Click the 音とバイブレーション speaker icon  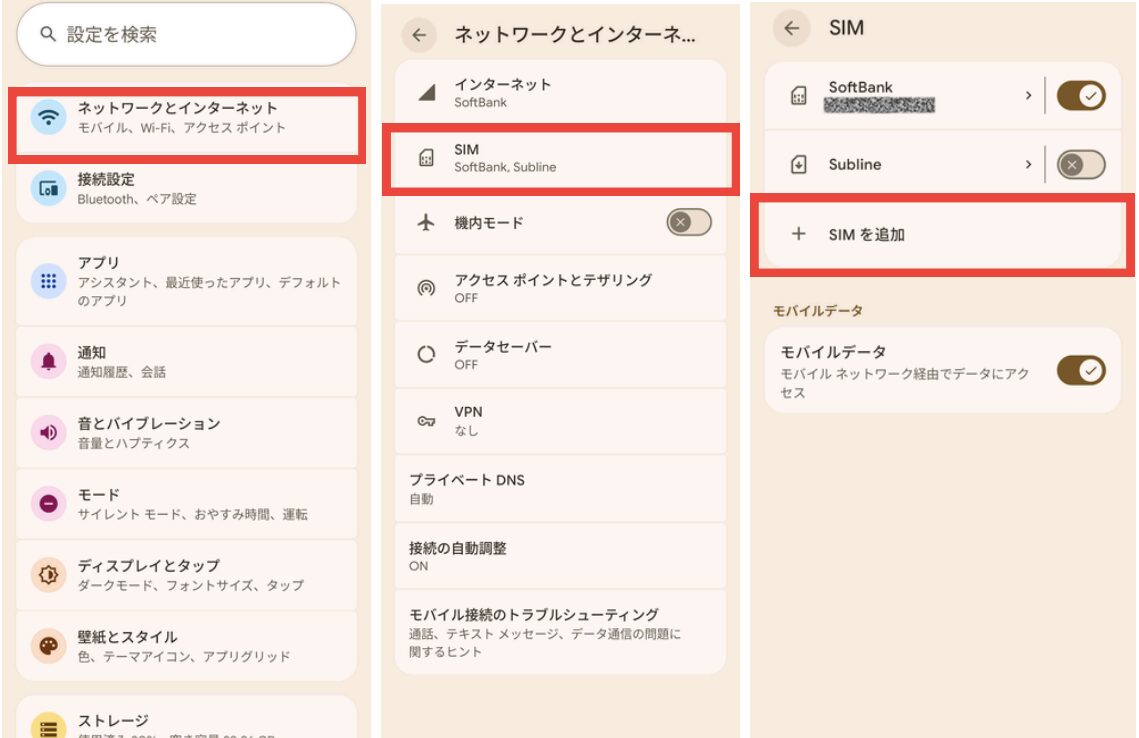[x=48, y=432]
